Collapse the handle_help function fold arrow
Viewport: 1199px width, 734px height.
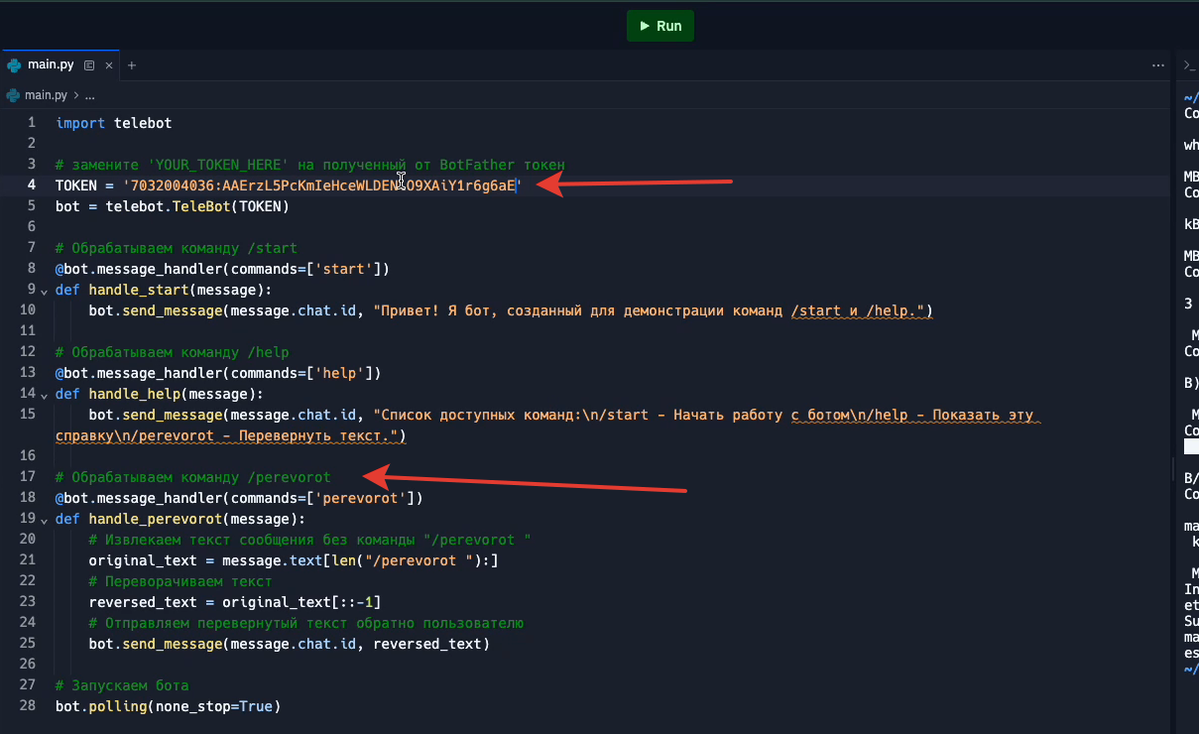[x=42, y=394]
